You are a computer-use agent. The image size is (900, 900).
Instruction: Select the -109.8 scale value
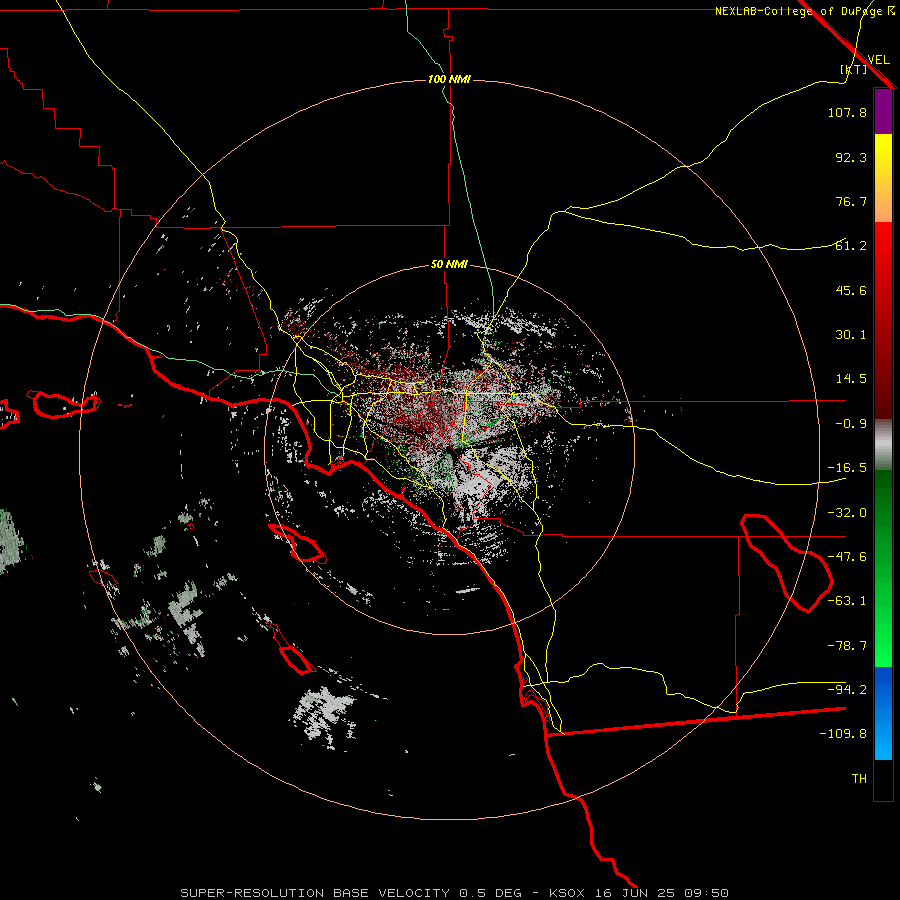(x=843, y=734)
